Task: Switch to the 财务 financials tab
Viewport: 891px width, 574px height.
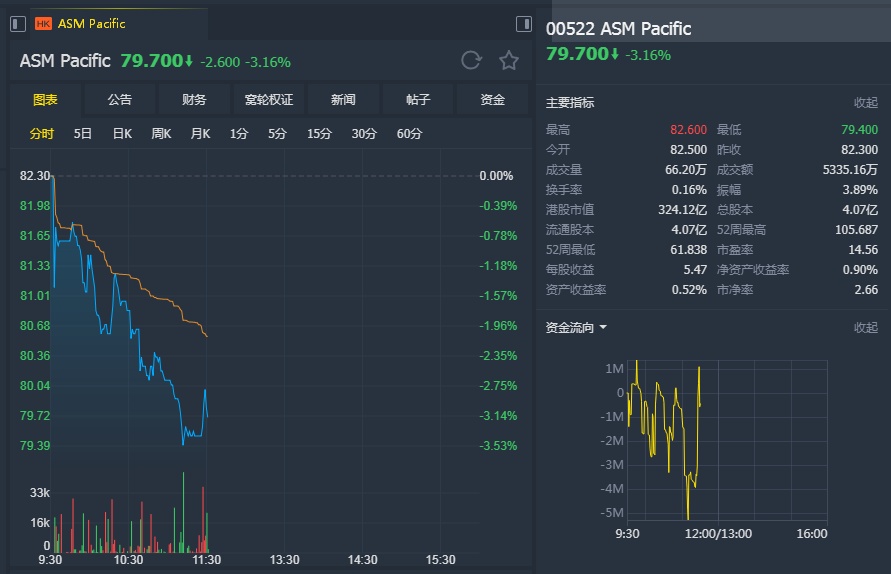Action: click(194, 100)
